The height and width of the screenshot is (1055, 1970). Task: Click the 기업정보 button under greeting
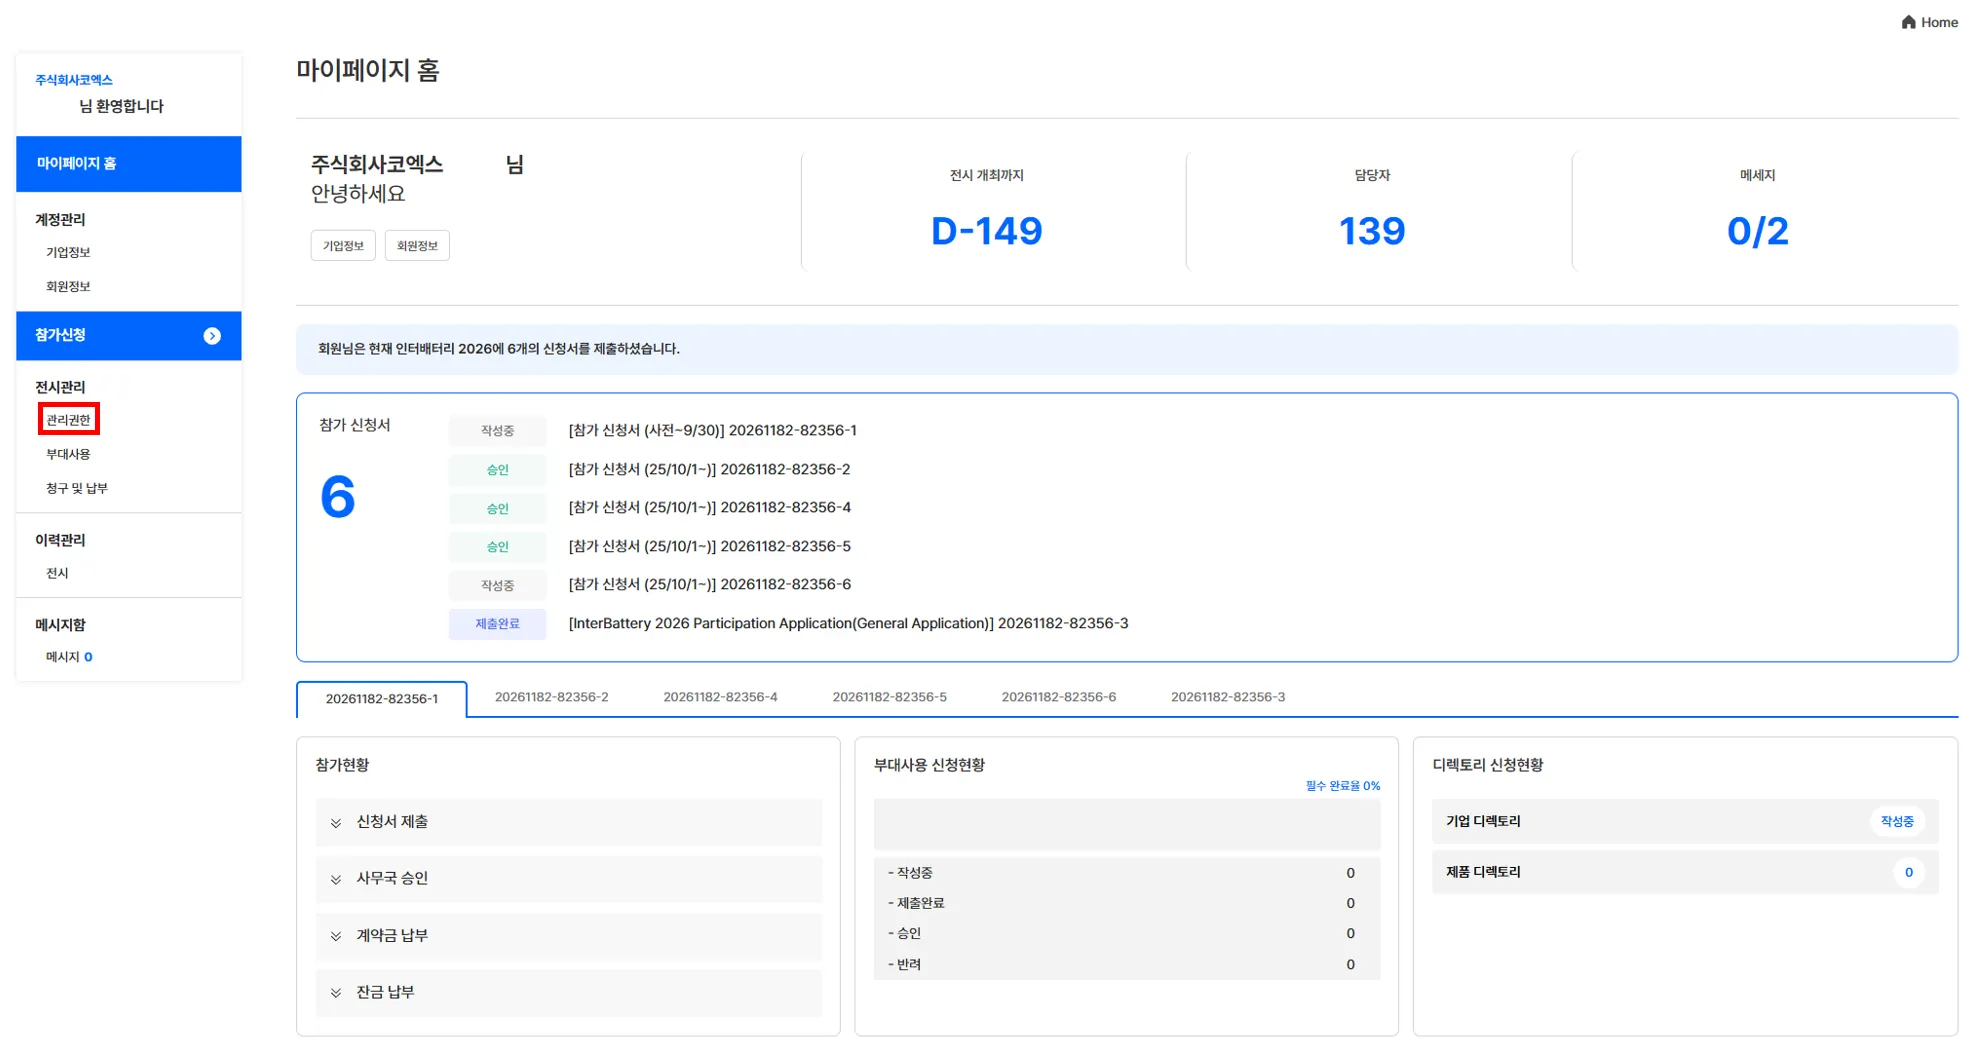click(343, 246)
